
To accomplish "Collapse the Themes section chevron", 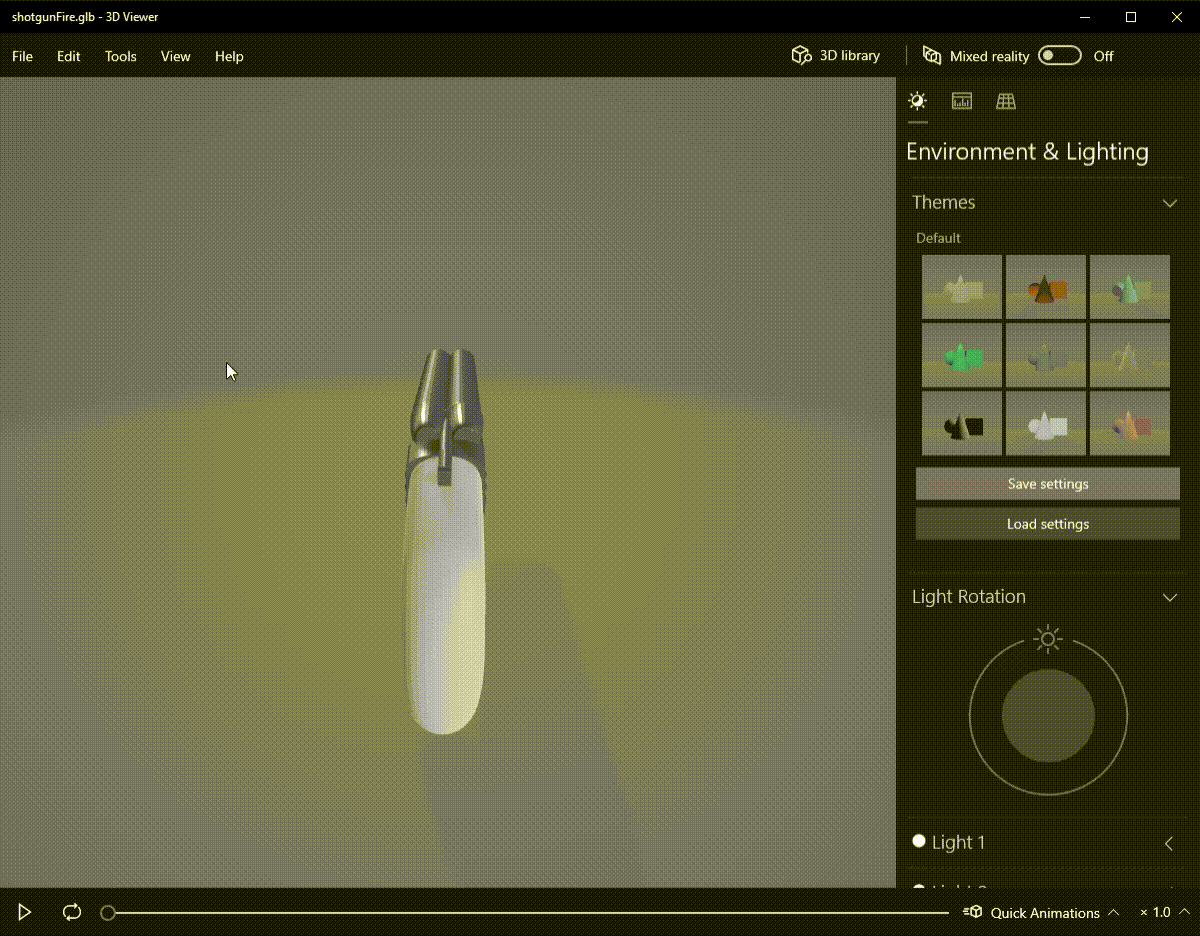I will 1169,202.
